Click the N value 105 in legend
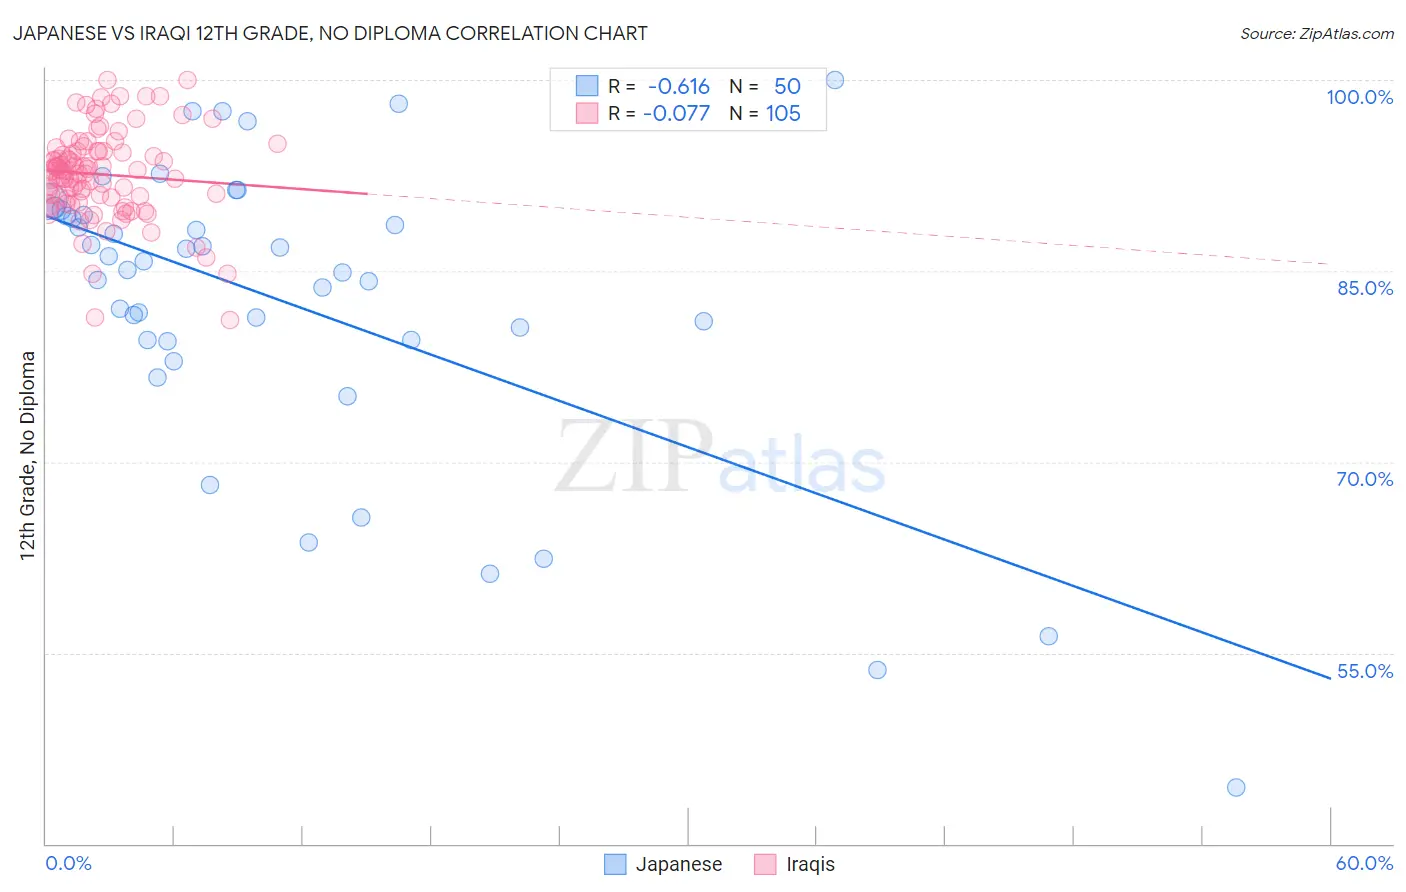 point(783,113)
